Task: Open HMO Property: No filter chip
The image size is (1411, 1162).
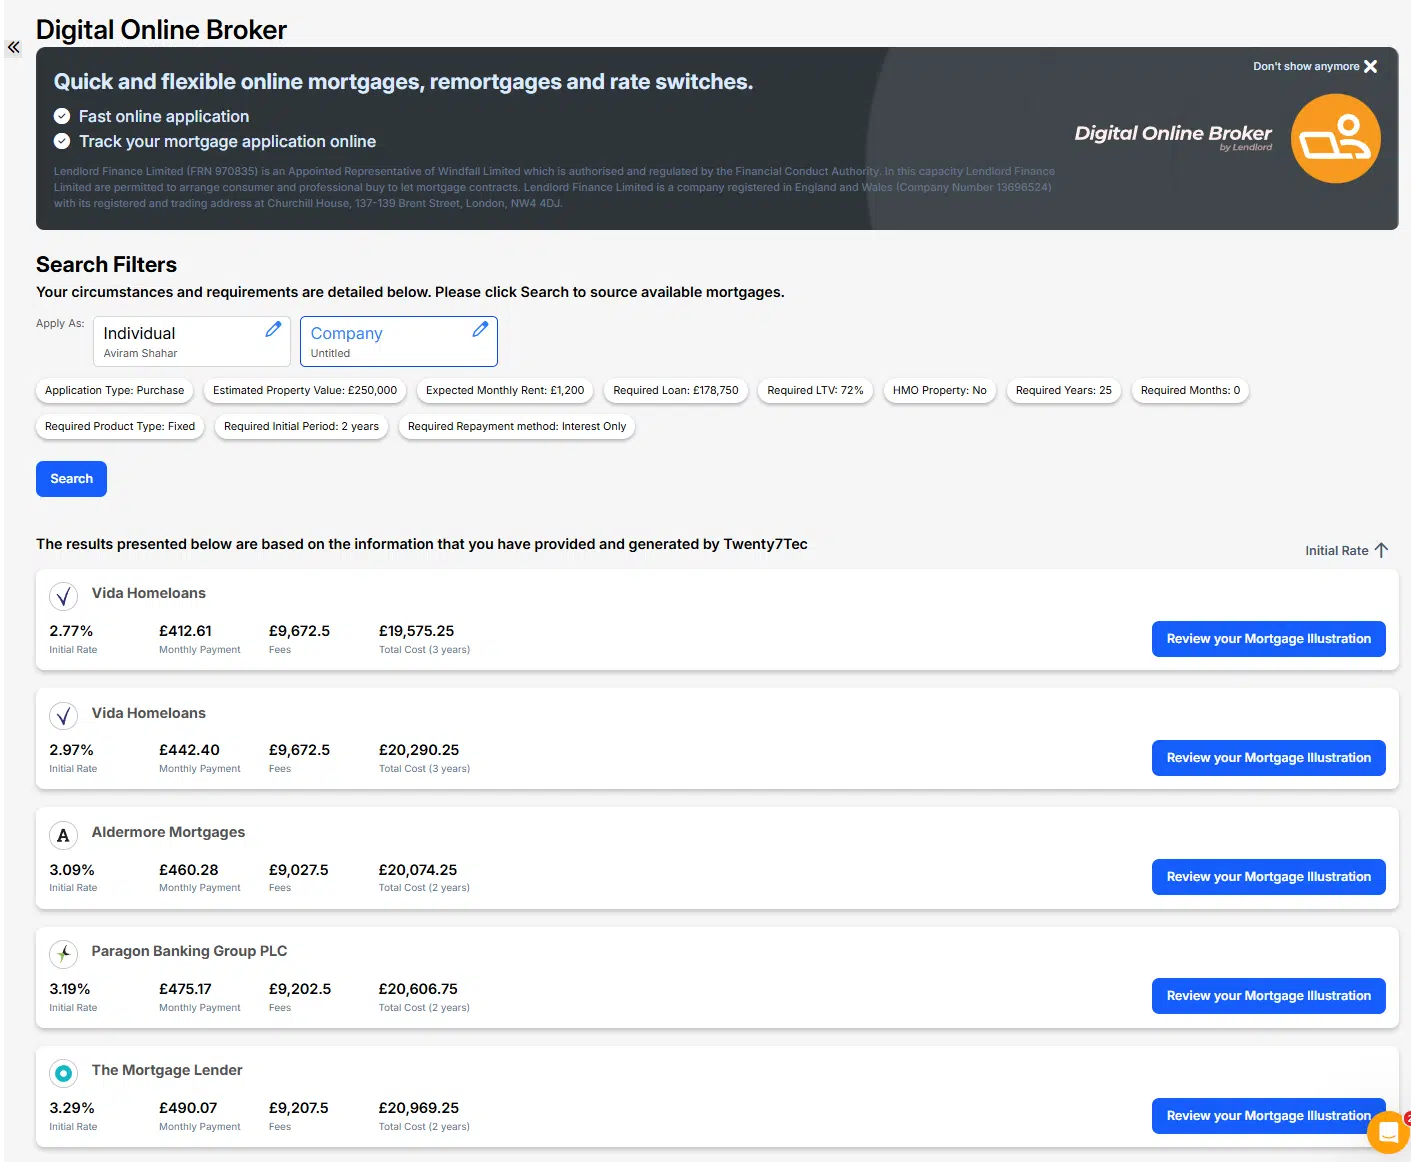Action: tap(940, 391)
